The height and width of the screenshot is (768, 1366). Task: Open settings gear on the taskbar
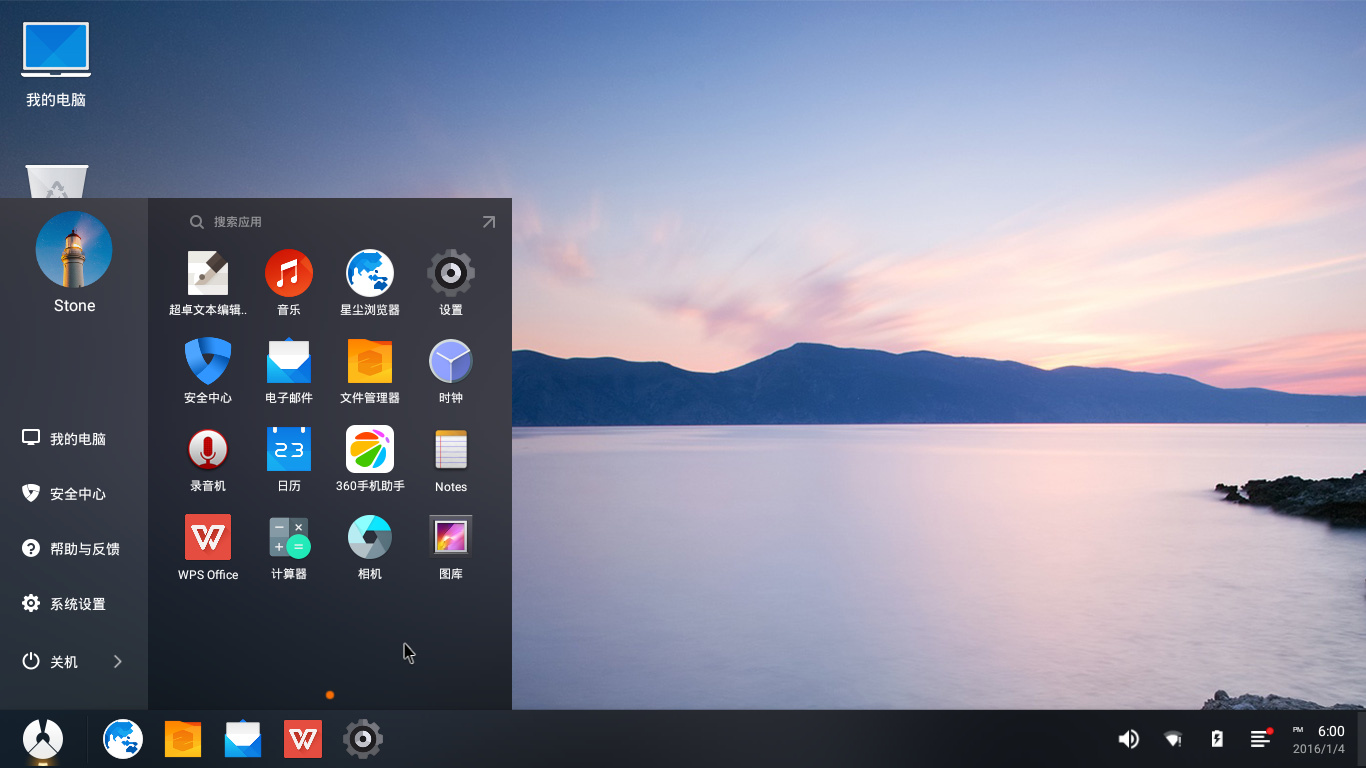363,739
